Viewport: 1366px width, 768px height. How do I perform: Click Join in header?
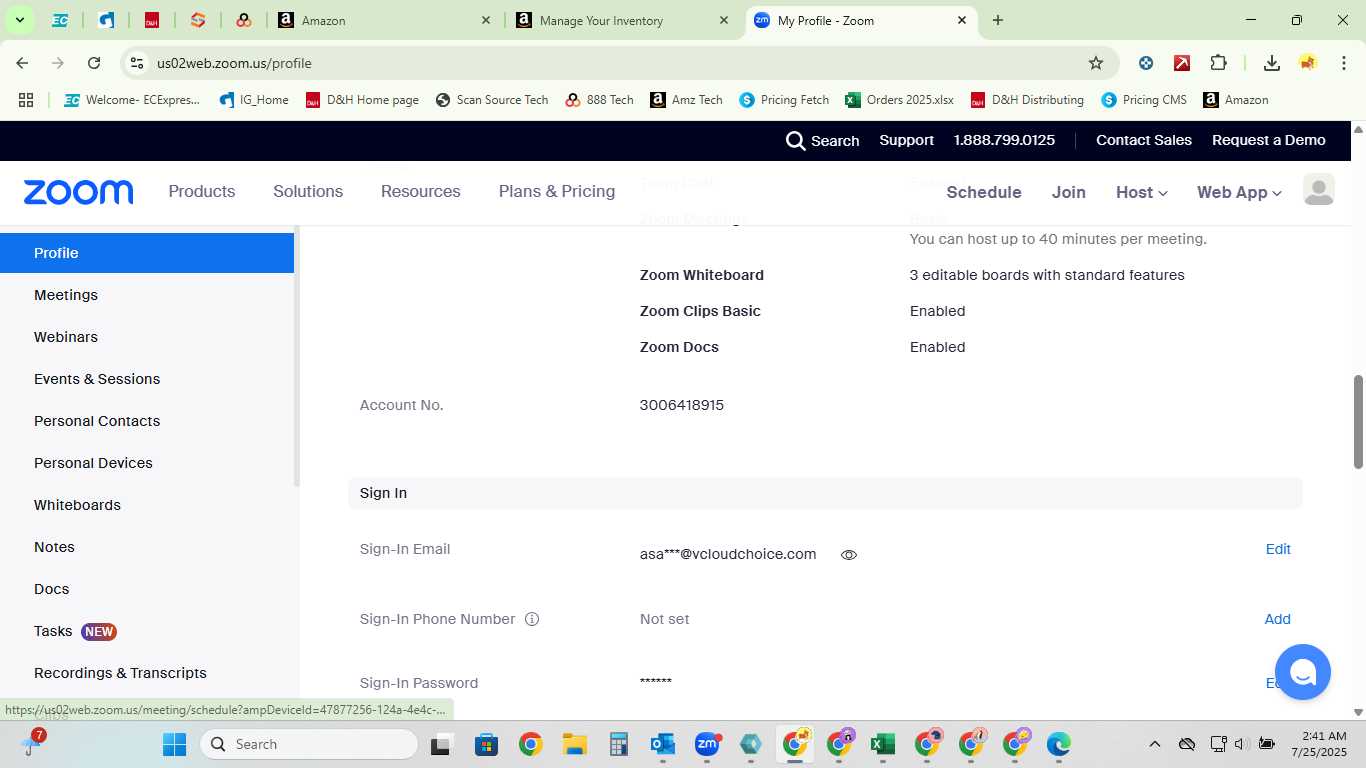[1068, 192]
